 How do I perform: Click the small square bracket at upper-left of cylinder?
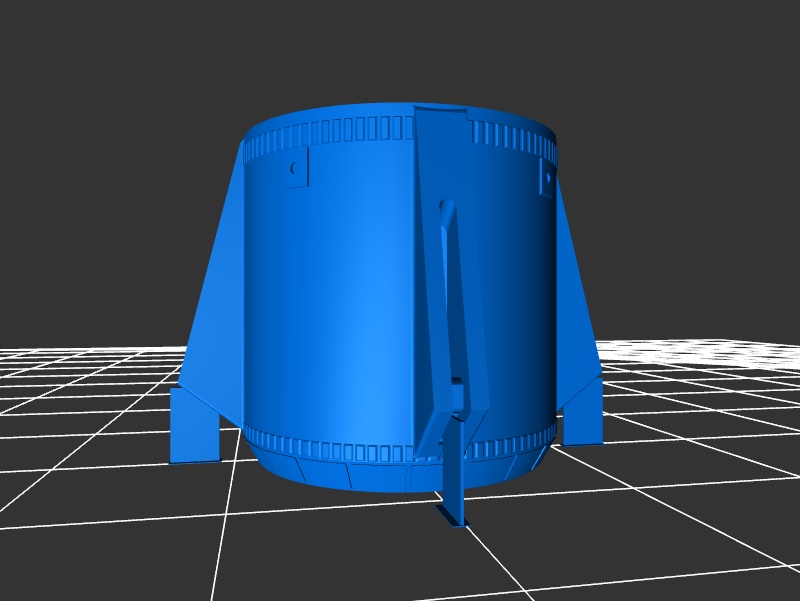click(x=297, y=169)
